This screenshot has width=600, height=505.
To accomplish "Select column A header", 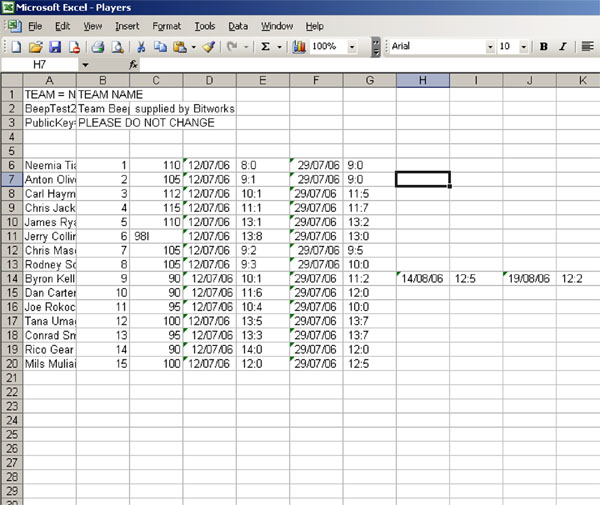I will pos(50,80).
